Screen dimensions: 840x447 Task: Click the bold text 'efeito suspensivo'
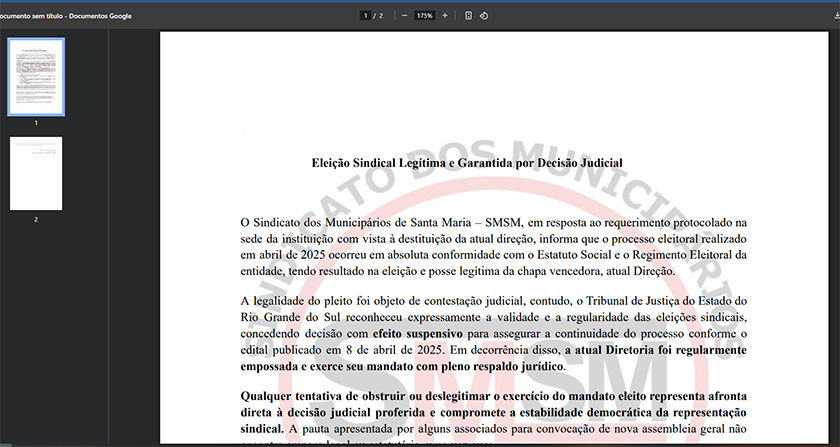click(x=418, y=334)
